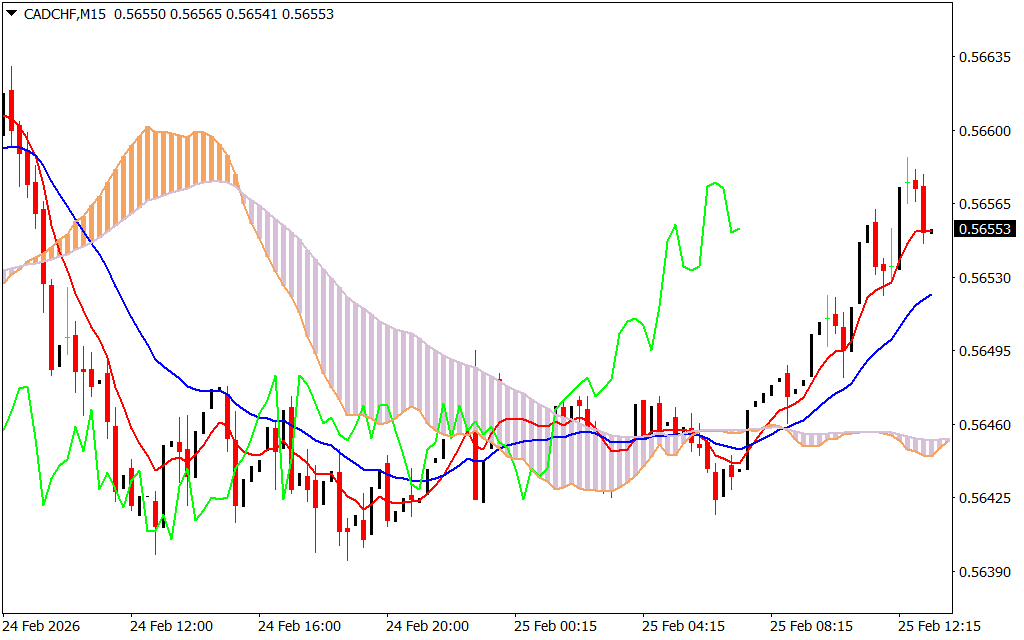1024x640 pixels.
Task: Click the black triangle beside CADCHF,M15
Action: point(11,13)
